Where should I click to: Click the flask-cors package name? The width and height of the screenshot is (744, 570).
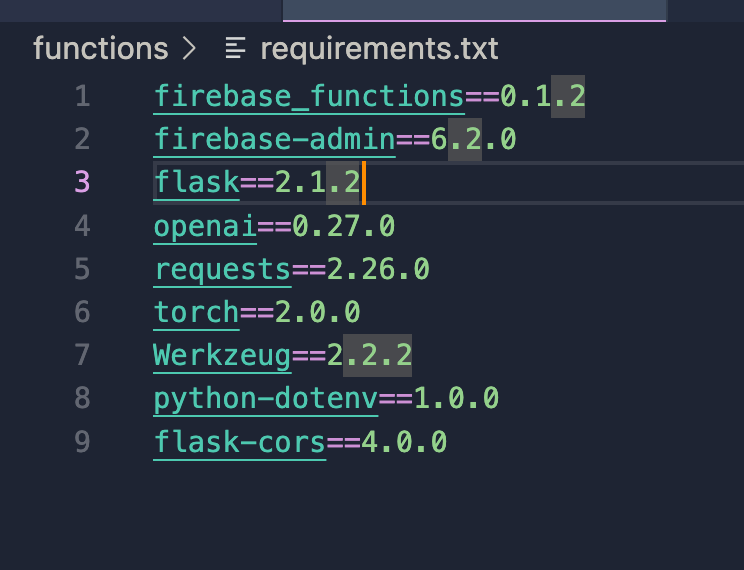click(240, 442)
